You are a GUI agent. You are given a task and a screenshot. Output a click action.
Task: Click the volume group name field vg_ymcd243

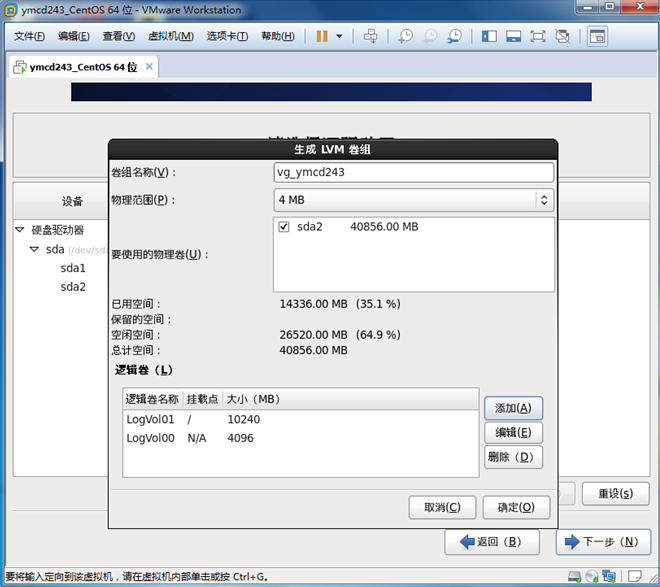tap(413, 172)
